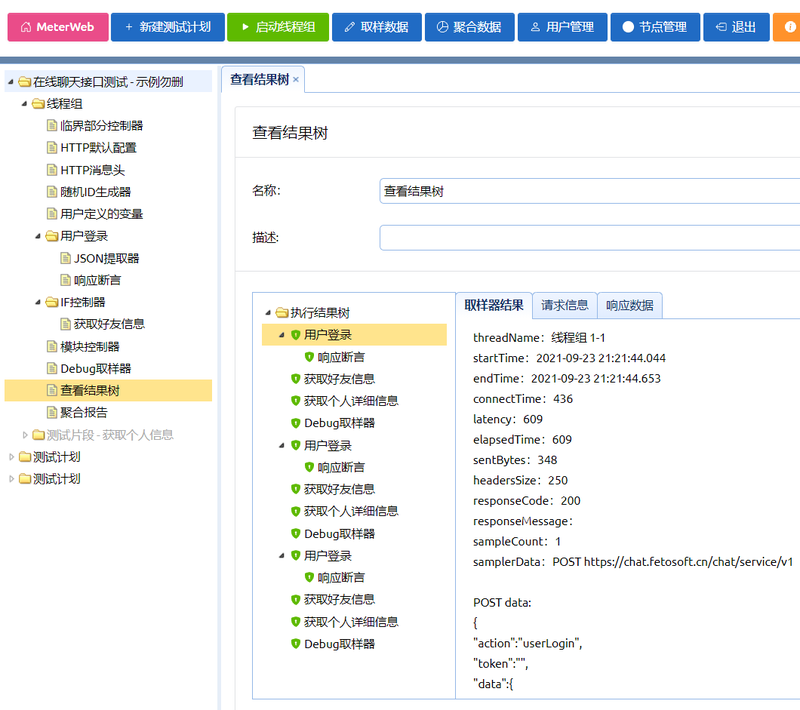Start the thread group with 启动线程组

pos(278,27)
